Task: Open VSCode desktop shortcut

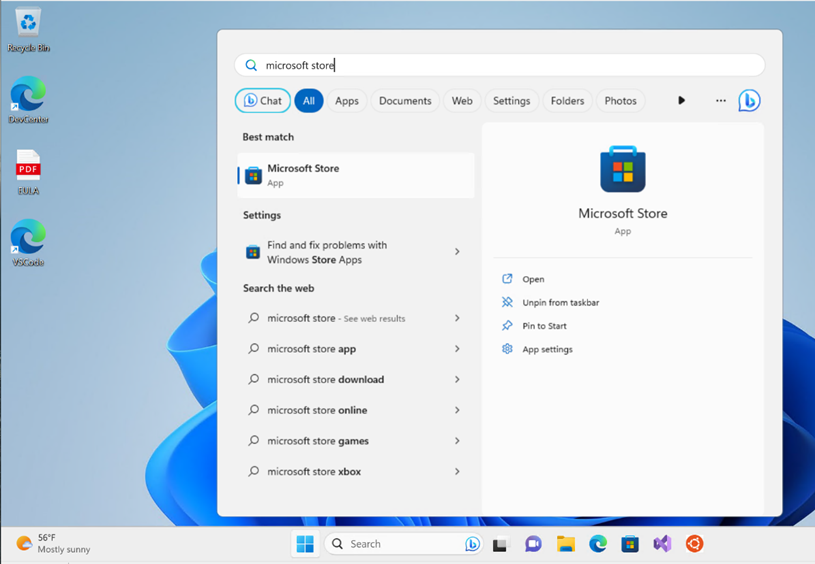Action: pos(28,243)
